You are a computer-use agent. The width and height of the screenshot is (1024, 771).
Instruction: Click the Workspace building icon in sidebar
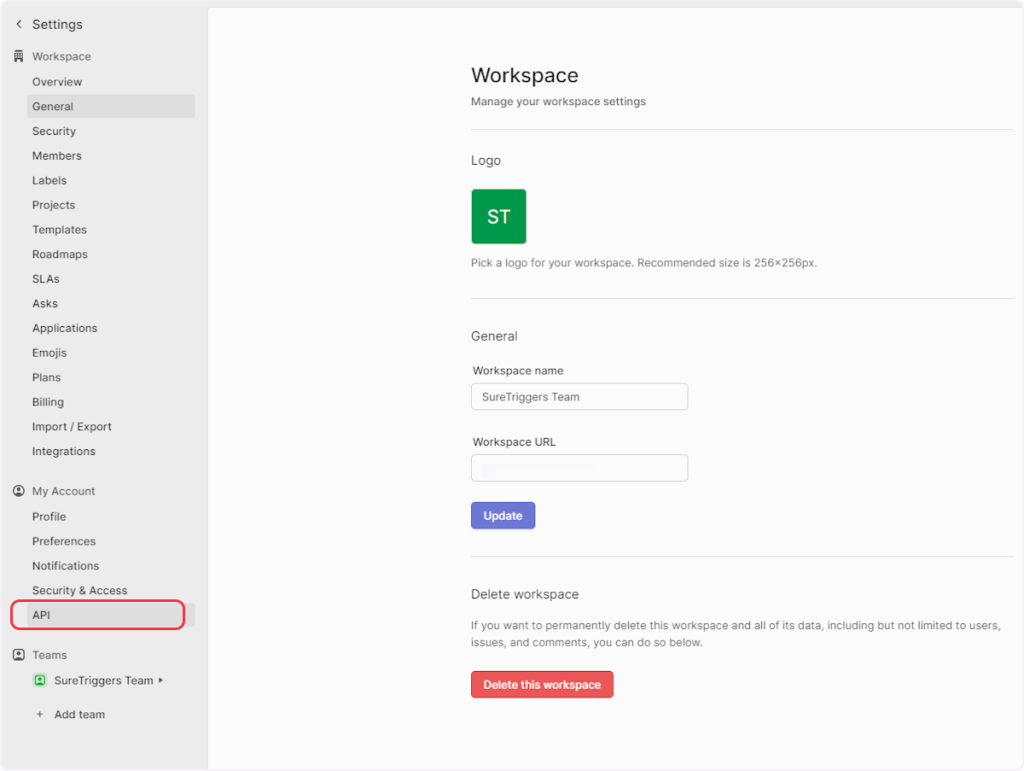pyautogui.click(x=18, y=57)
